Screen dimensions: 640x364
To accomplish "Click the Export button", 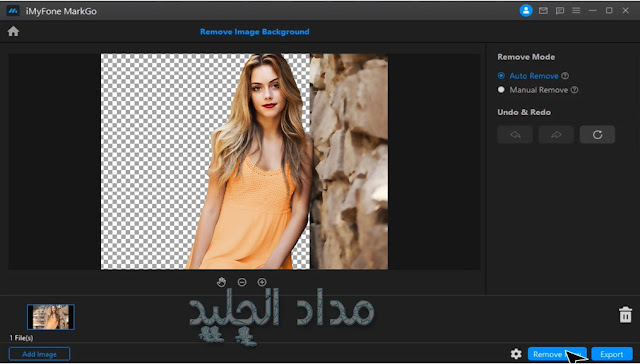I will [611, 354].
